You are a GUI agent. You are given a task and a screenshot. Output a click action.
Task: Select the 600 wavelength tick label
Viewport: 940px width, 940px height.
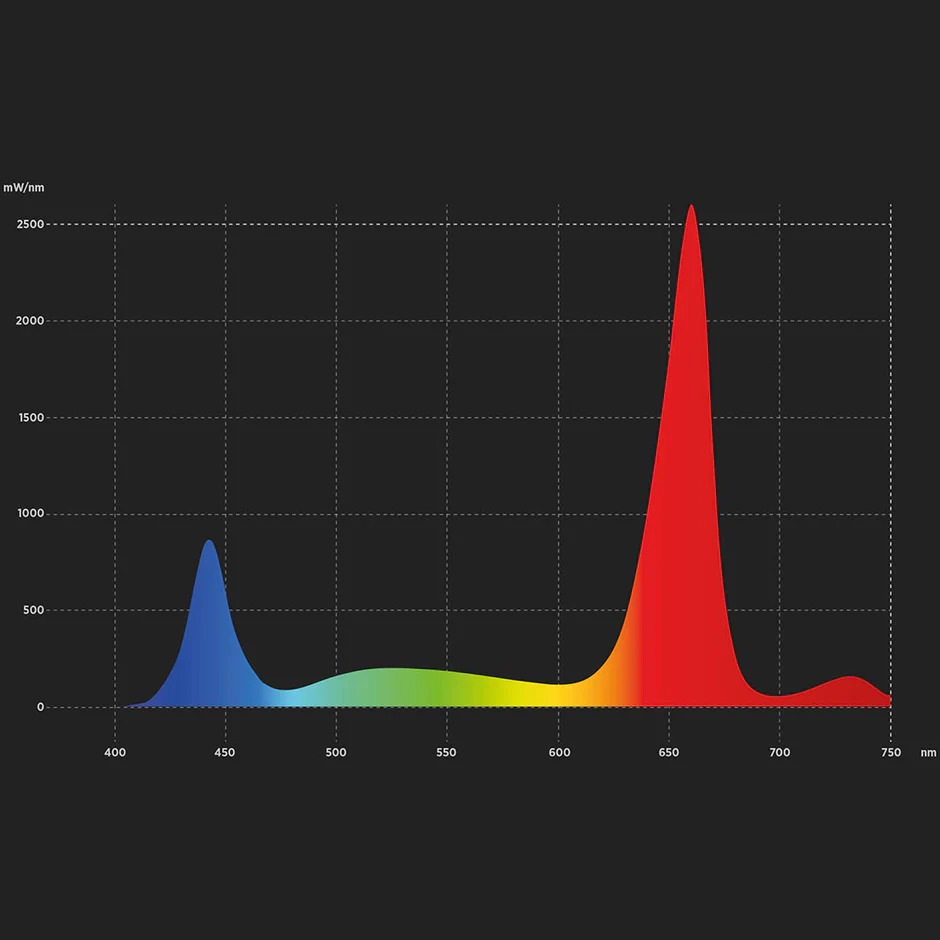558,752
